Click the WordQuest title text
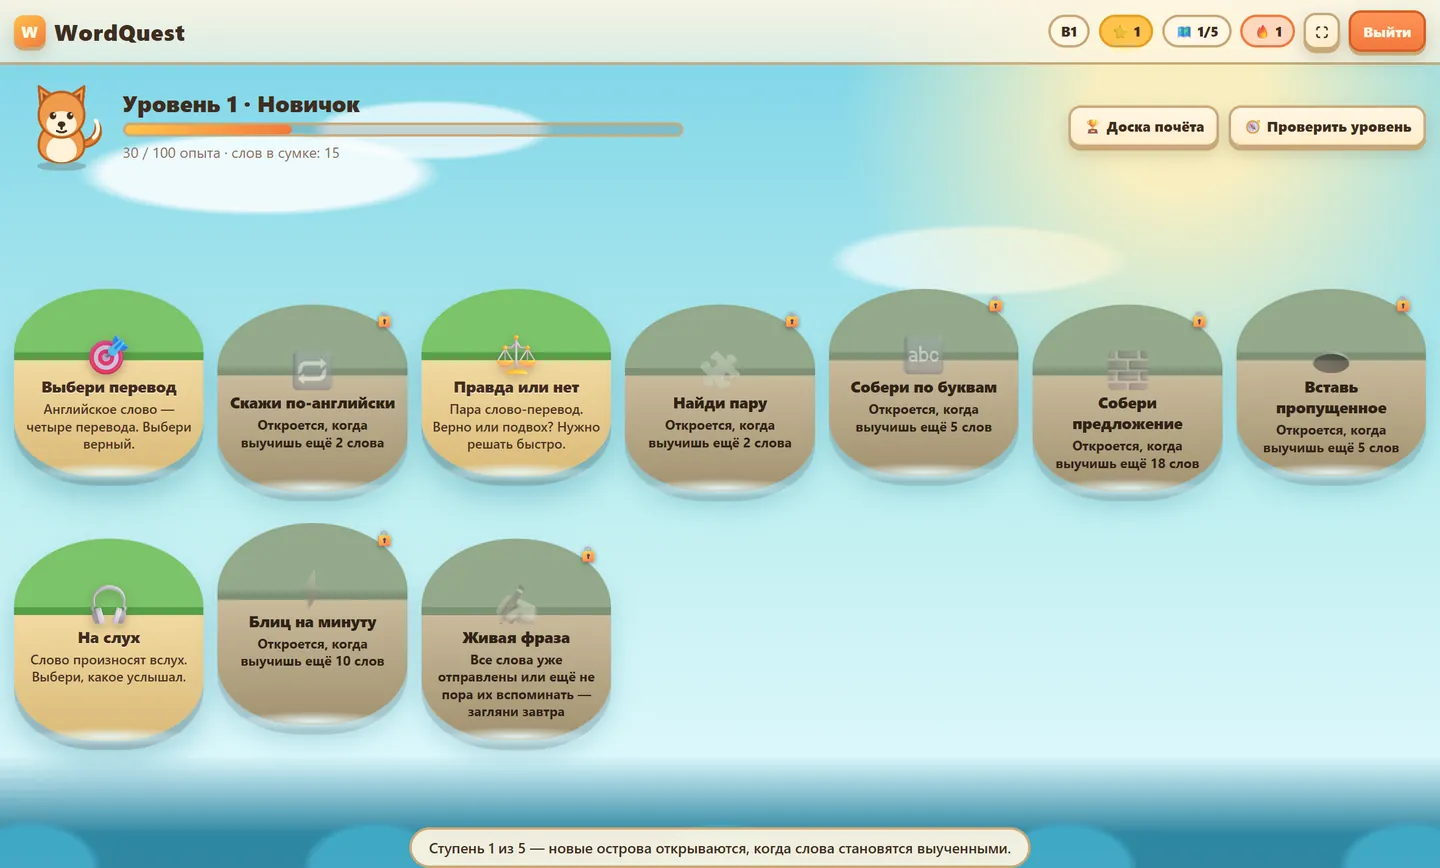1440x868 pixels. pos(119,33)
